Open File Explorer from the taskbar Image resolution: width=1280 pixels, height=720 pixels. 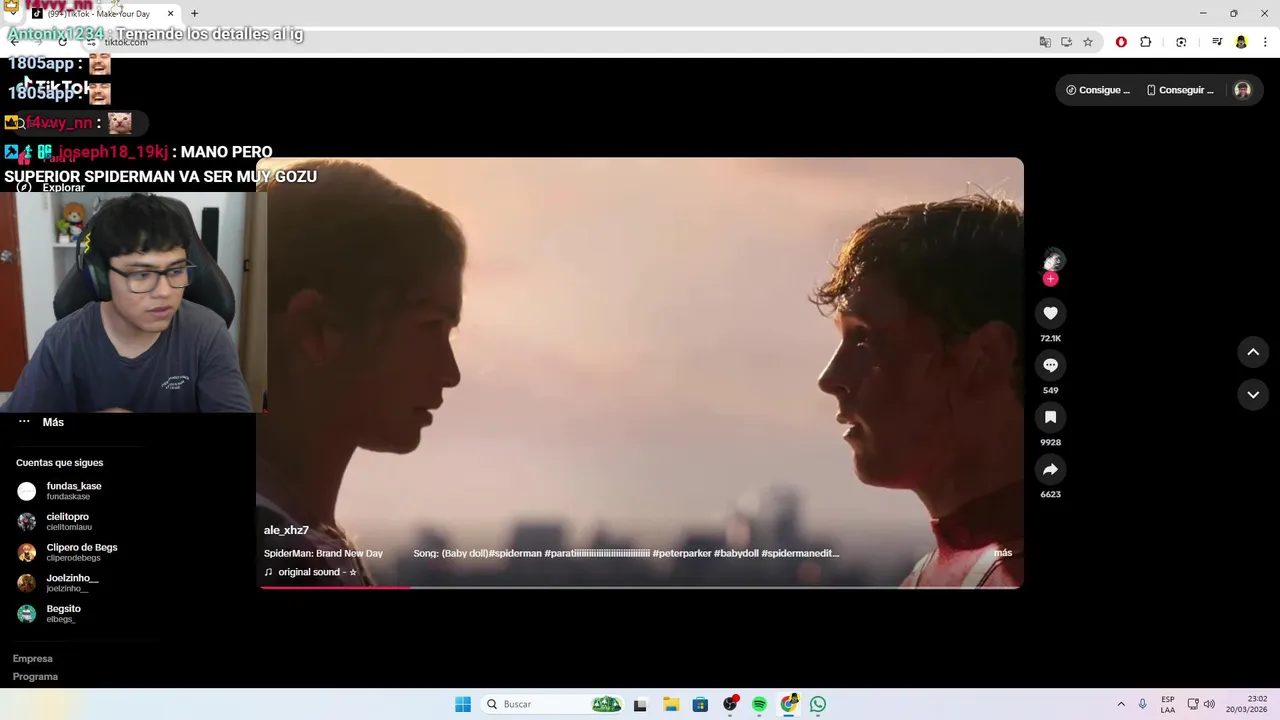[671, 704]
